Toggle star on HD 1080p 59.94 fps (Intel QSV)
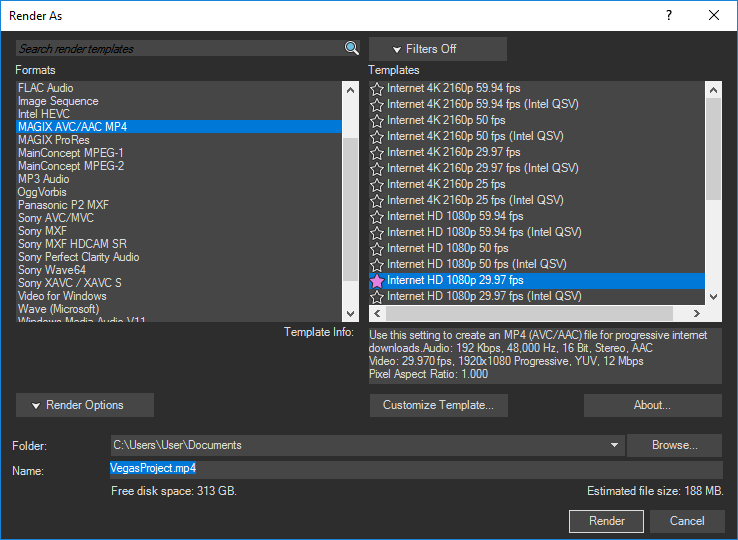Viewport: 738px width, 540px height. tap(377, 233)
